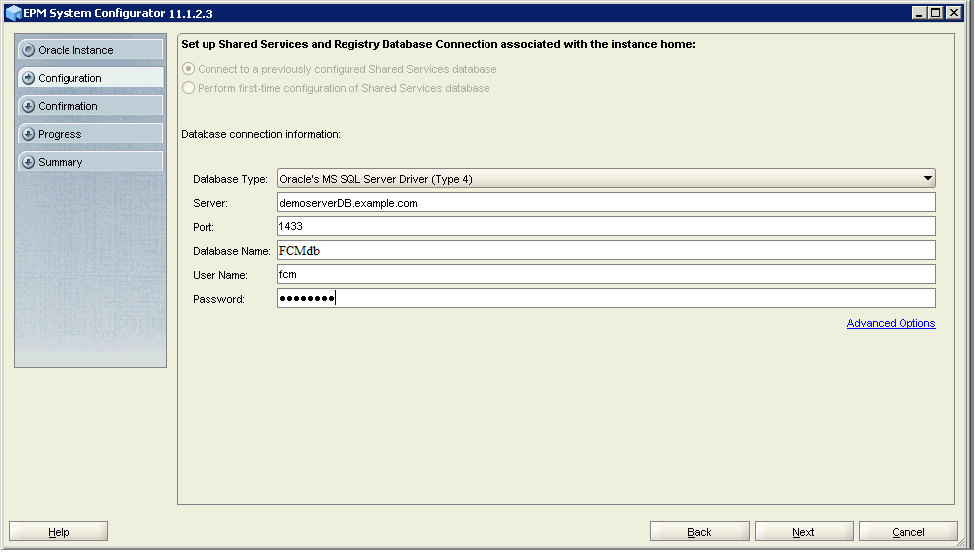This screenshot has height=552, width=975.
Task: Open Help for the configurator
Action: (58, 532)
